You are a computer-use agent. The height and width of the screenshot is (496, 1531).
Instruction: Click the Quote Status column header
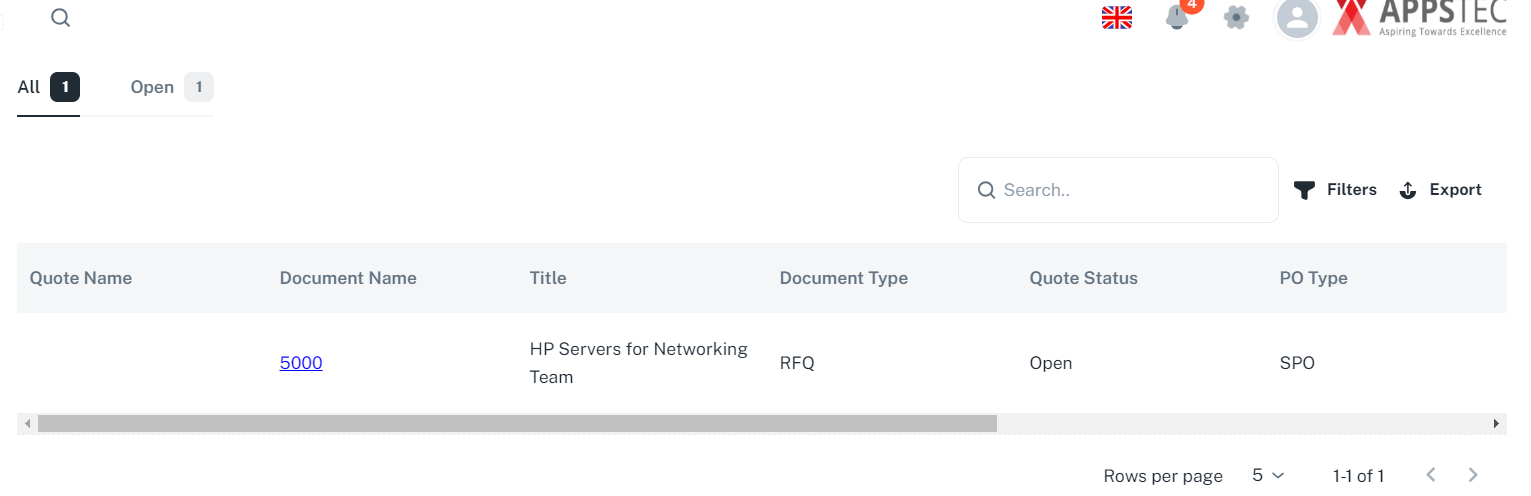(x=1083, y=278)
